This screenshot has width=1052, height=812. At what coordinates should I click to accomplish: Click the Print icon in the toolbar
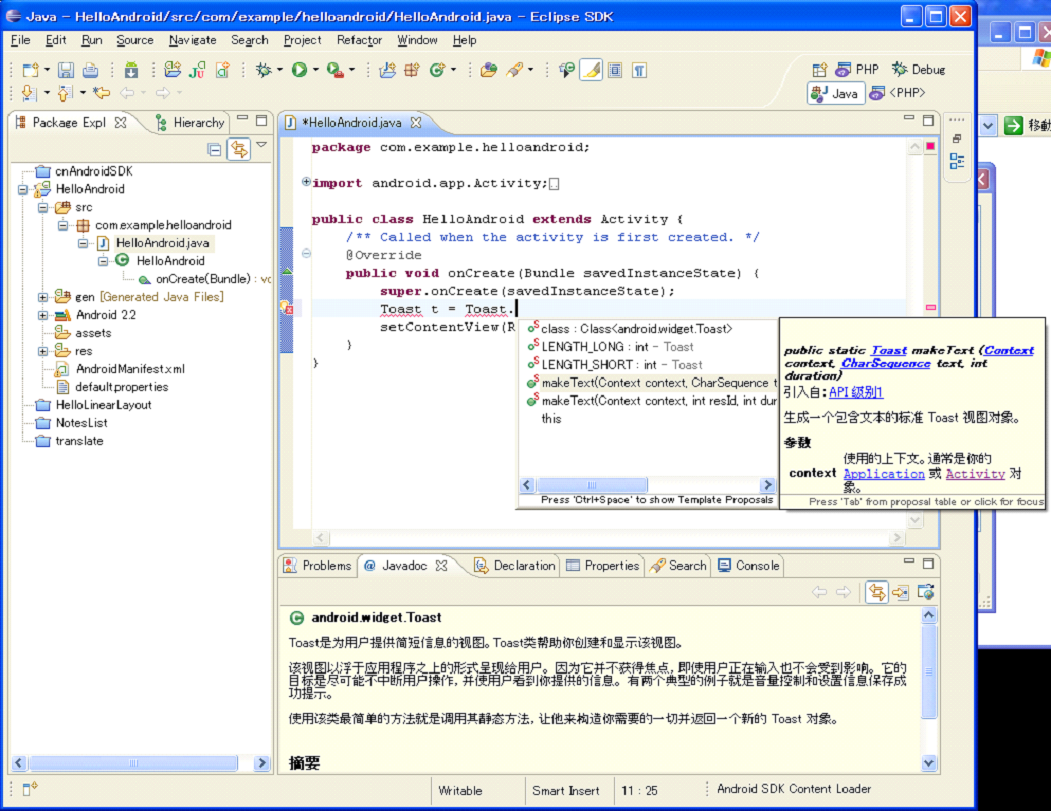(x=90, y=70)
